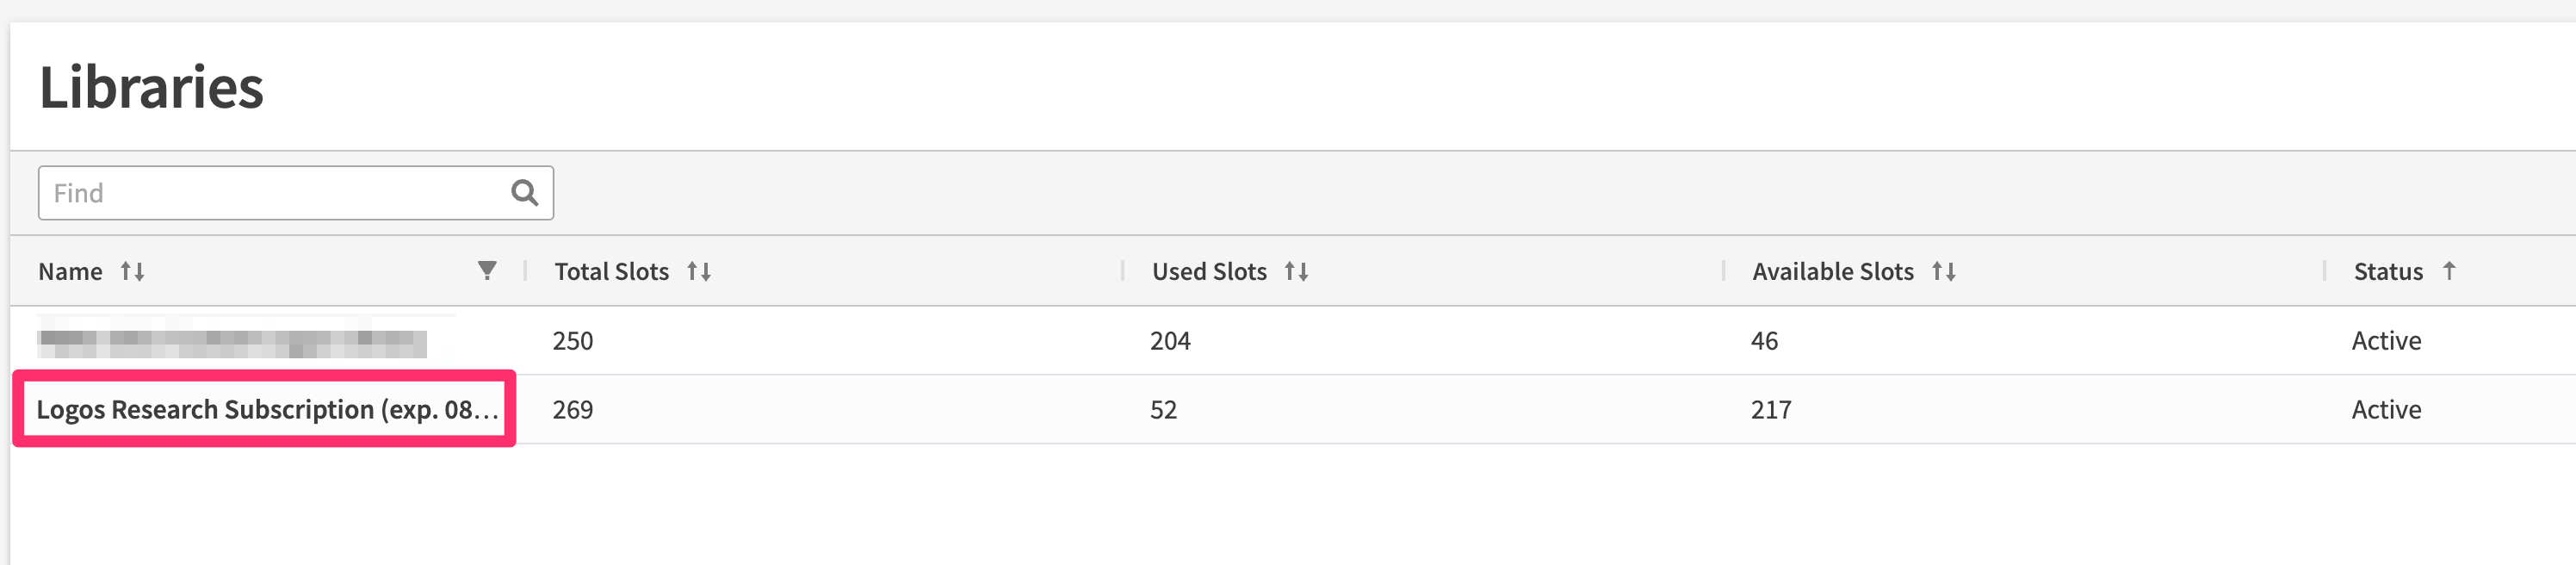
Task: Sort by Name using arrows icon
Action: coord(132,271)
